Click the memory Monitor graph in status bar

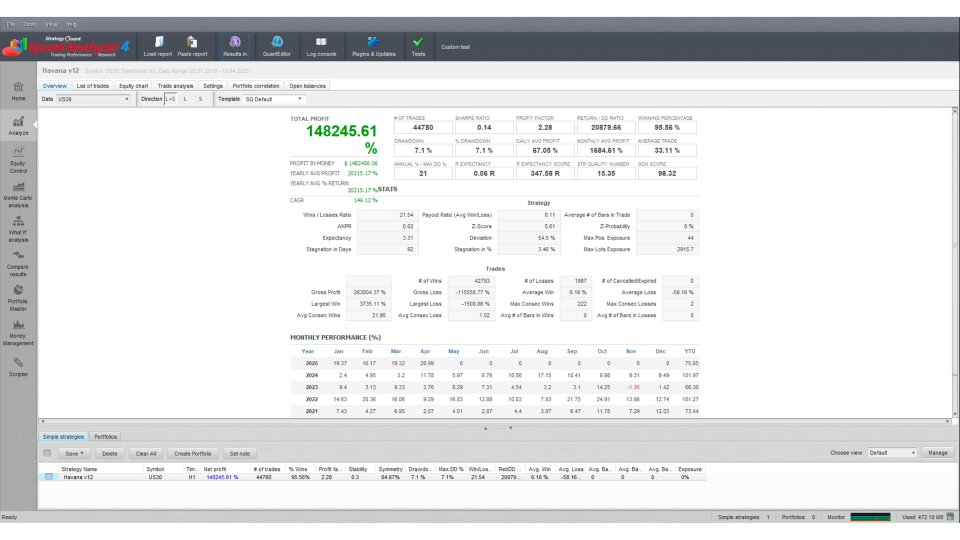[x=870, y=517]
